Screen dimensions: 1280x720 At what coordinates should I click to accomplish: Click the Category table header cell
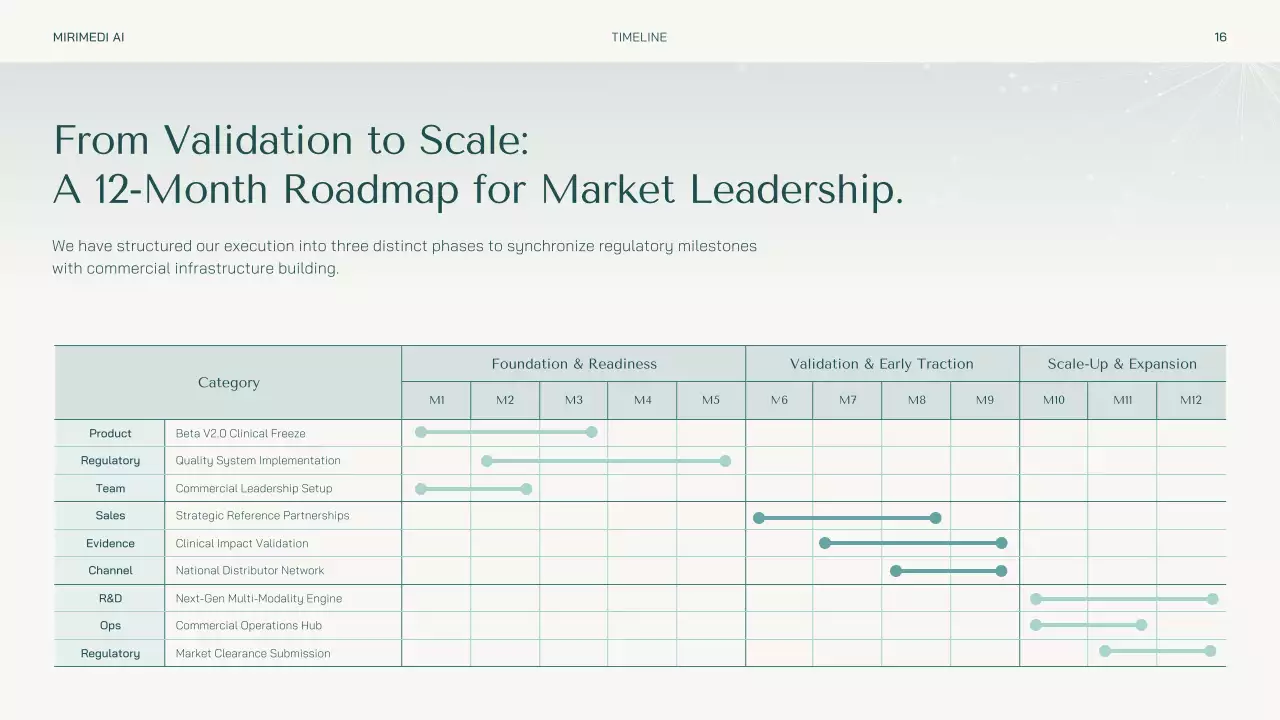(x=228, y=383)
